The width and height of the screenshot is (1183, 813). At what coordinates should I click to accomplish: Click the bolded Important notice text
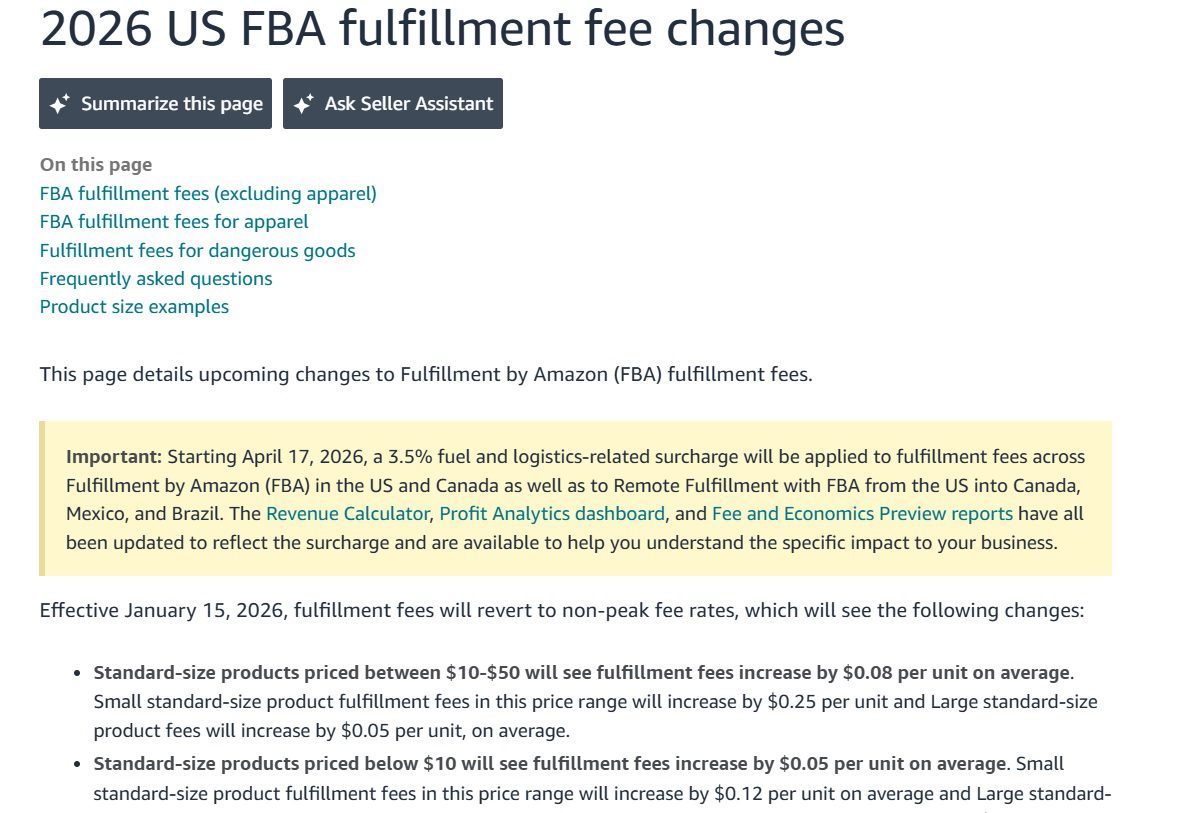(x=102, y=456)
